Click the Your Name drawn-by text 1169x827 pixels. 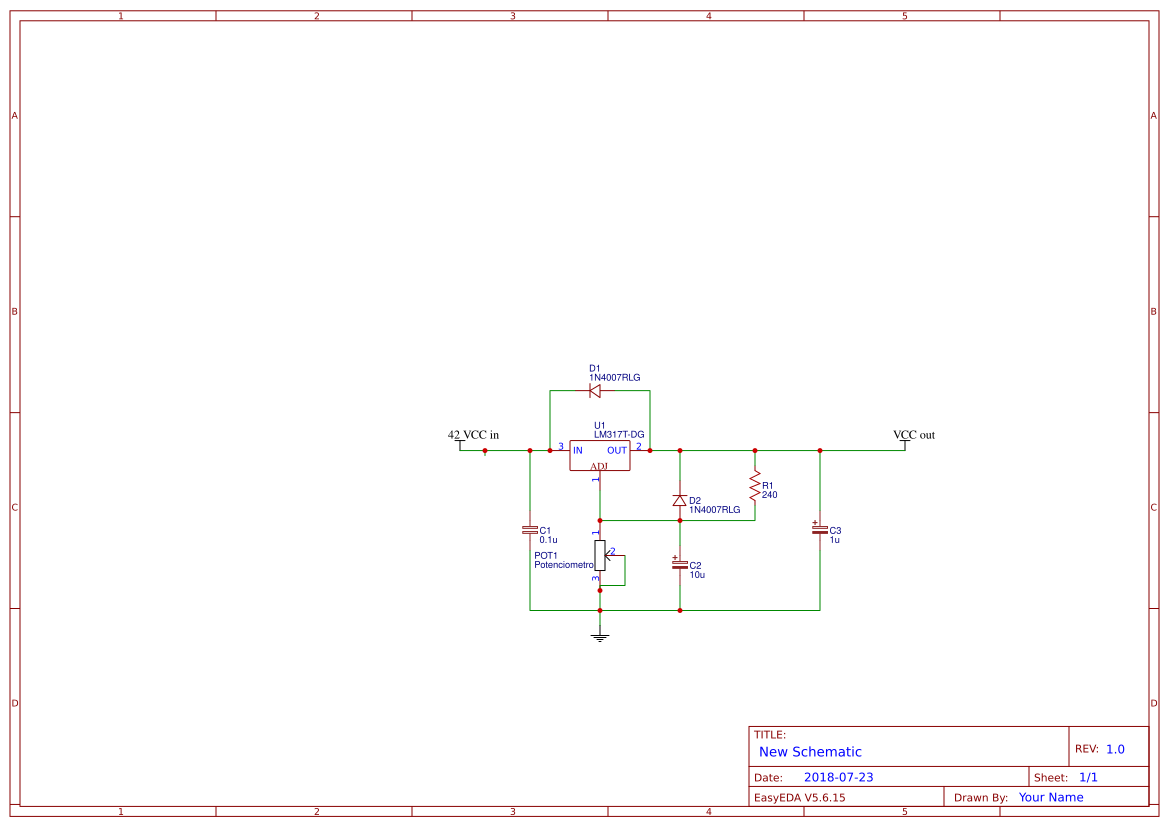tap(1050, 797)
